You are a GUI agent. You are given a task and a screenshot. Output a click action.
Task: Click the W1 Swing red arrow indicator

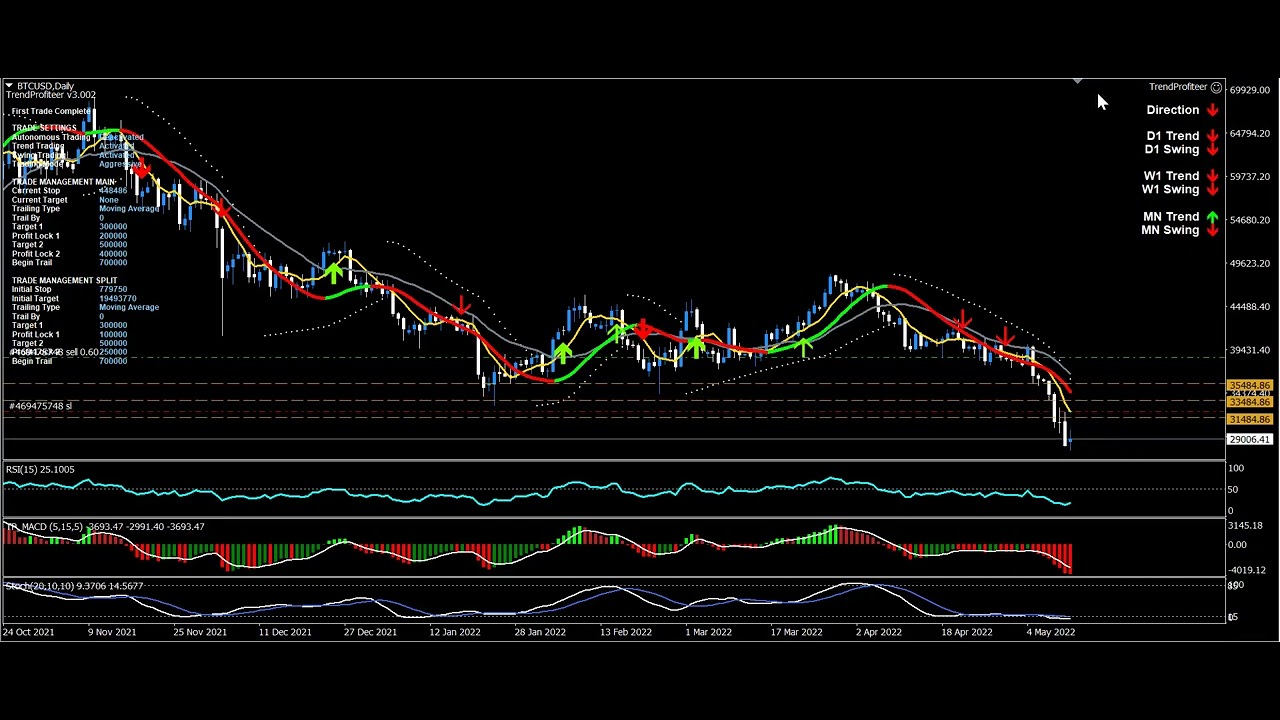click(x=1212, y=190)
